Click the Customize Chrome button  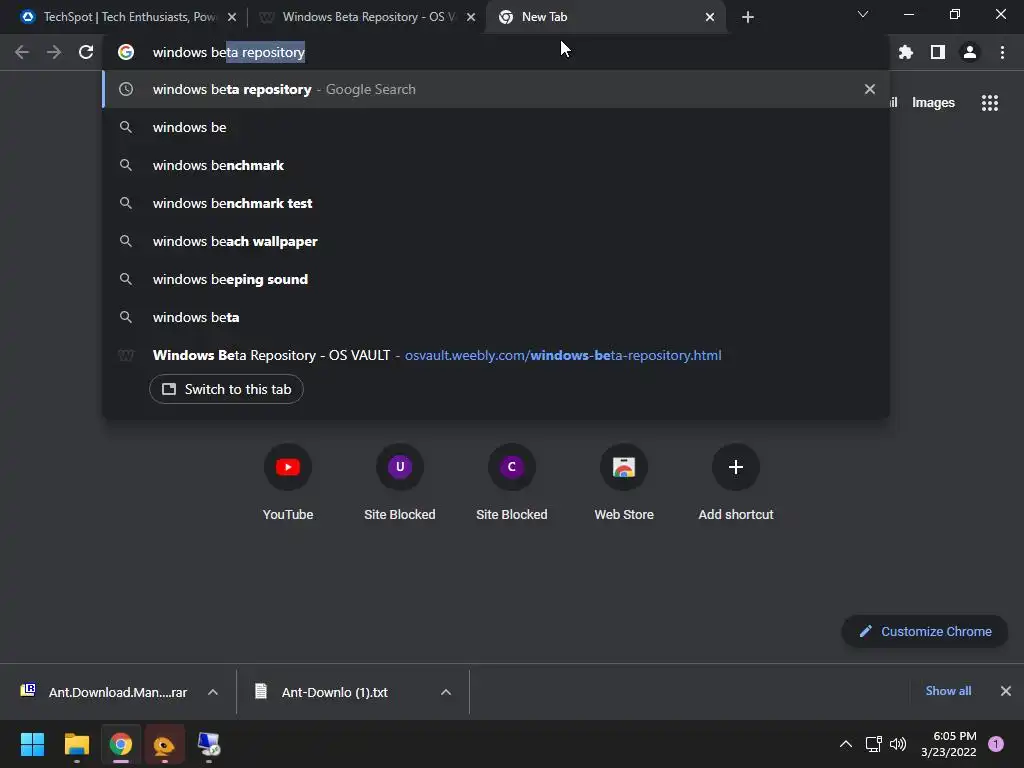point(925,632)
